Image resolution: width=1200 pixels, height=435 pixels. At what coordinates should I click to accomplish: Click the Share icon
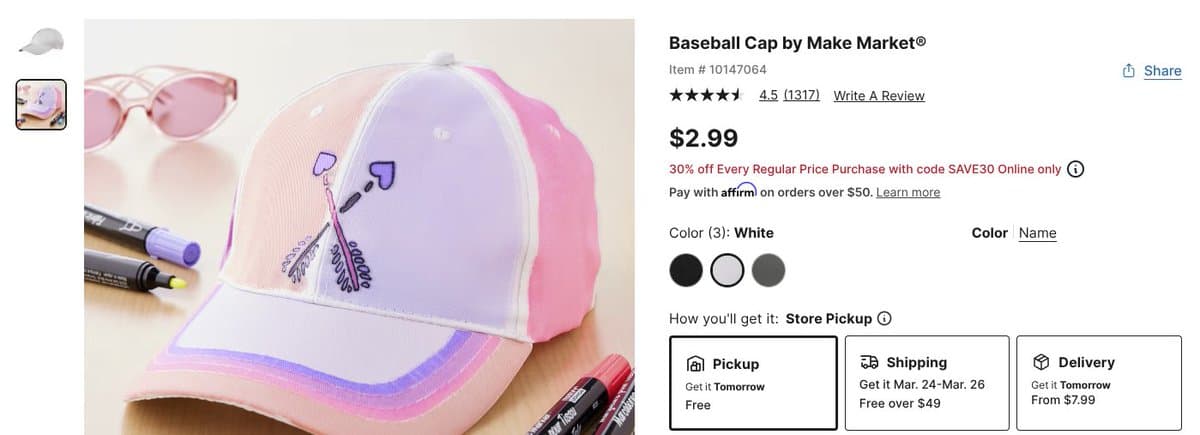tap(1129, 71)
